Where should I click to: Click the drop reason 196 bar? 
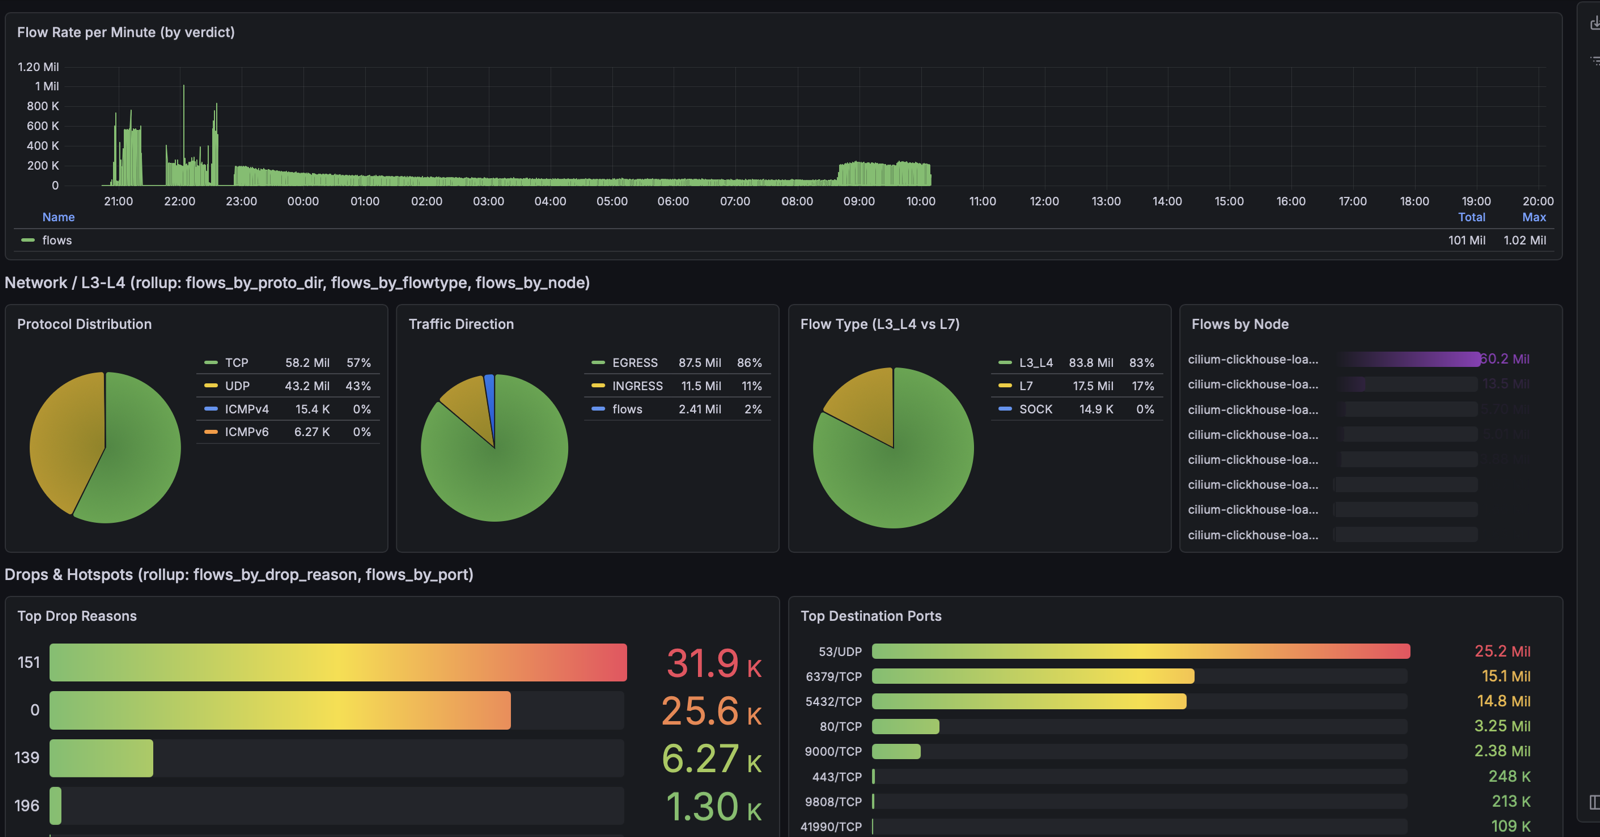tap(55, 806)
